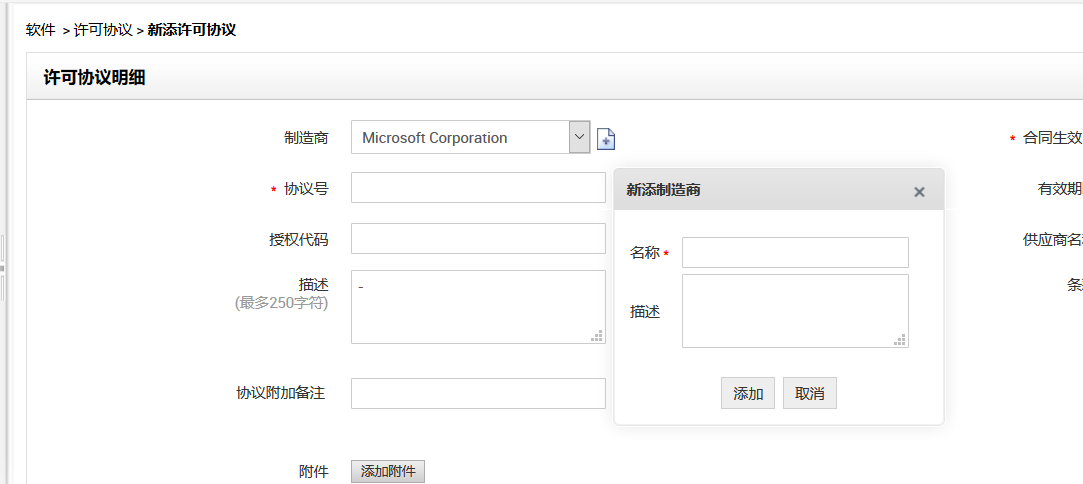
Task: Focus the popup's 描述 text area
Action: point(795,311)
